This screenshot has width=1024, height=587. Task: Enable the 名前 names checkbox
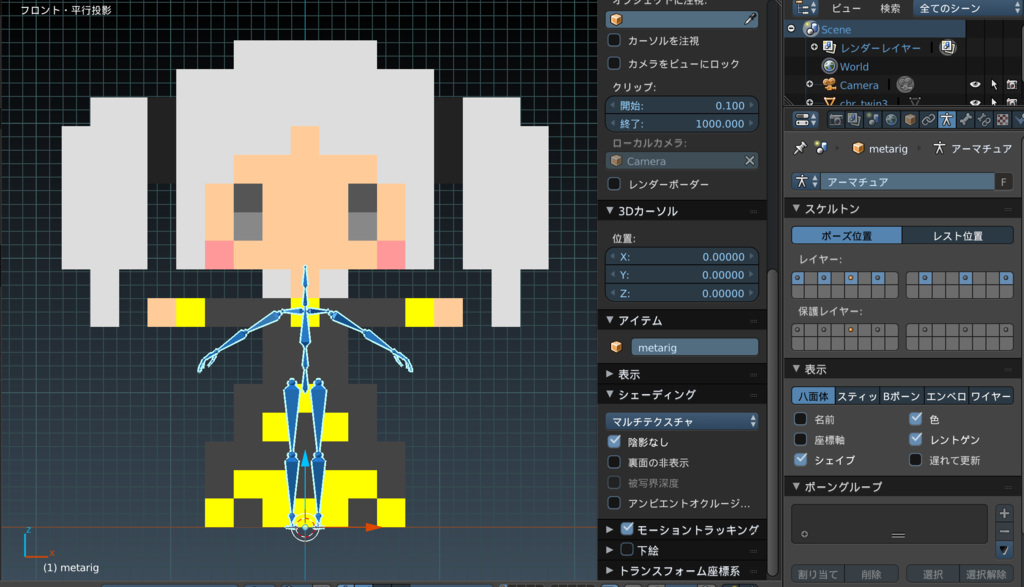(801, 419)
